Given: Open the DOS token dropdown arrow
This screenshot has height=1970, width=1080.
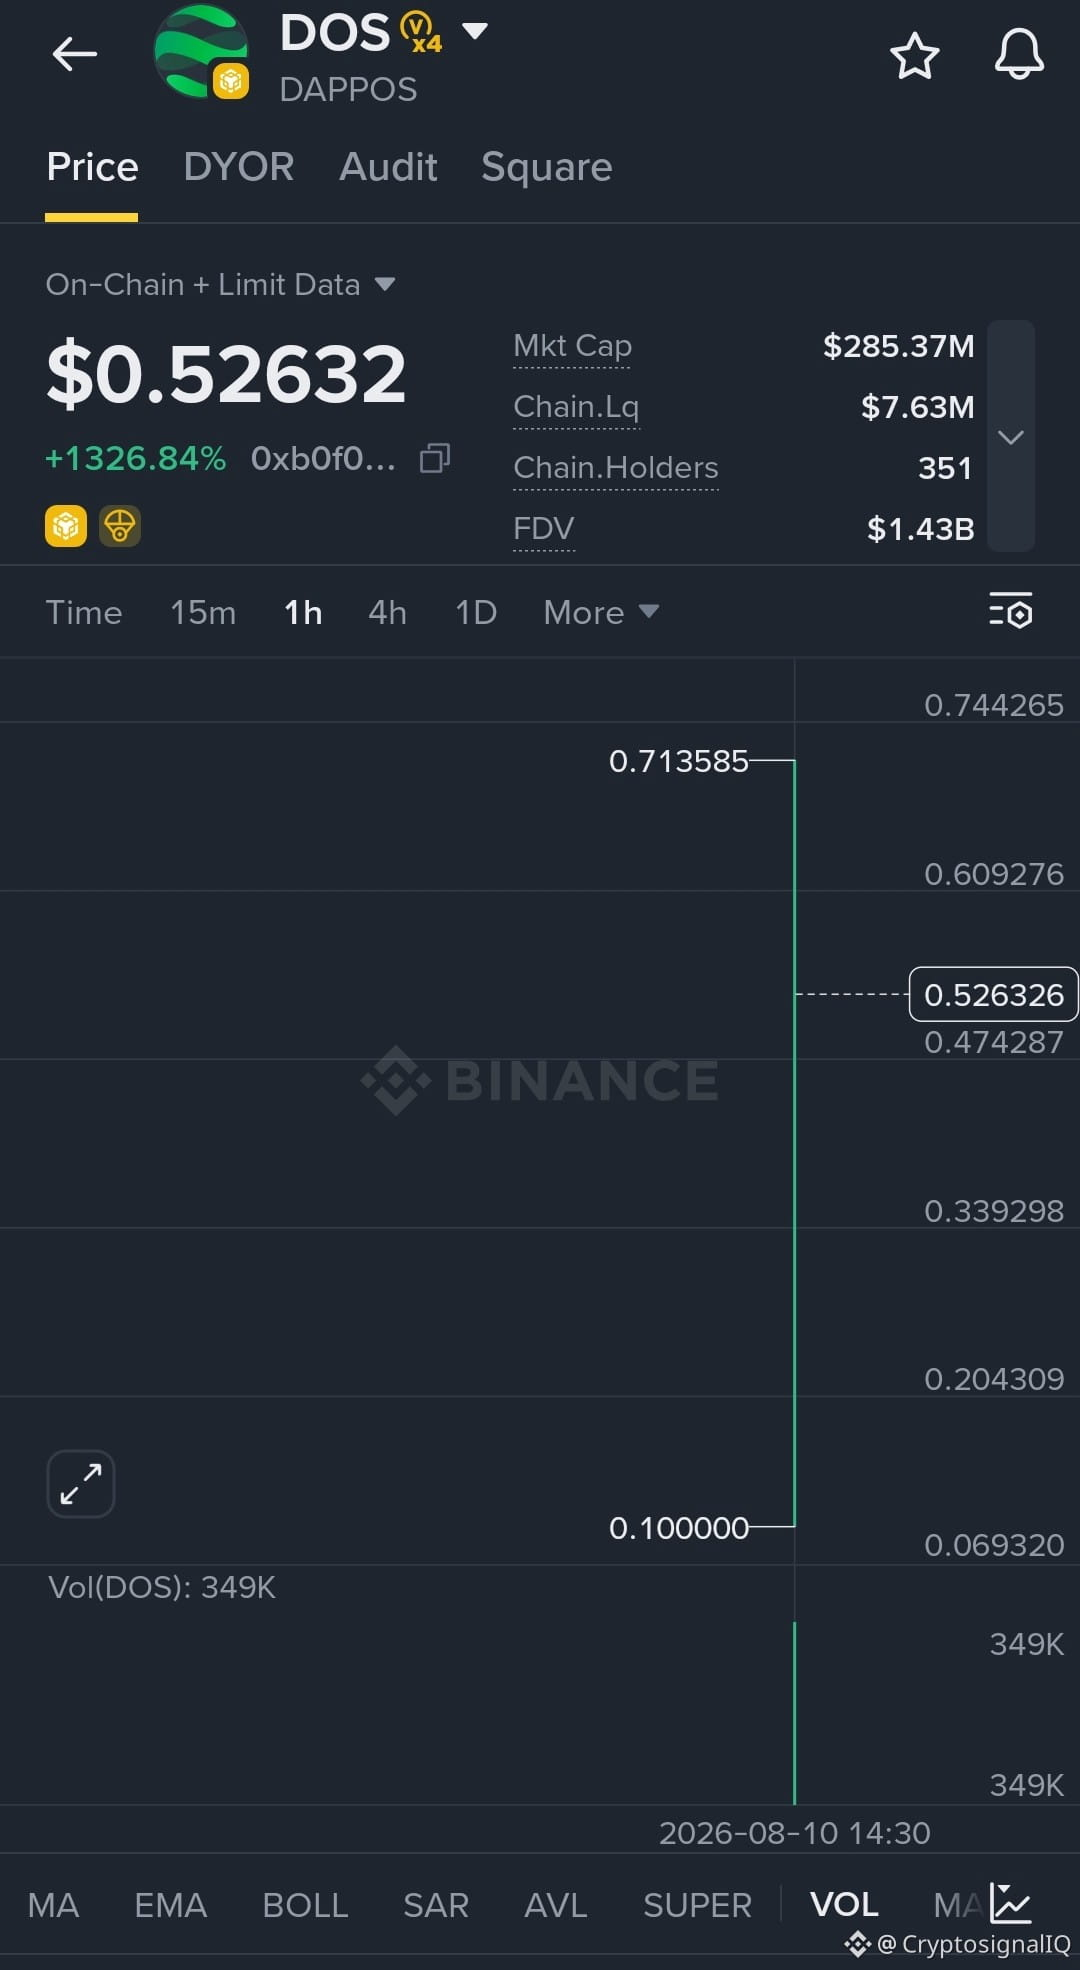Looking at the screenshot, I should 475,31.
